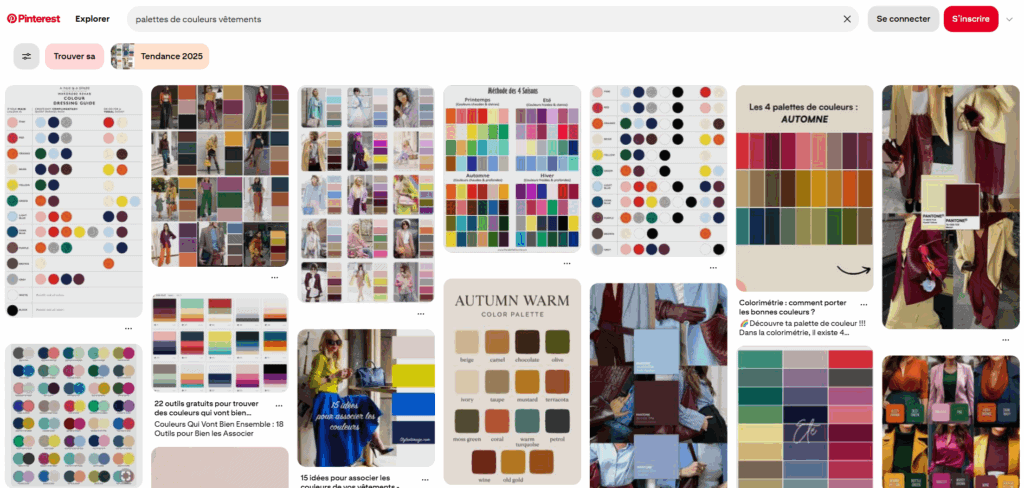Select the Tendance 2025 suggestion chip

point(160,56)
